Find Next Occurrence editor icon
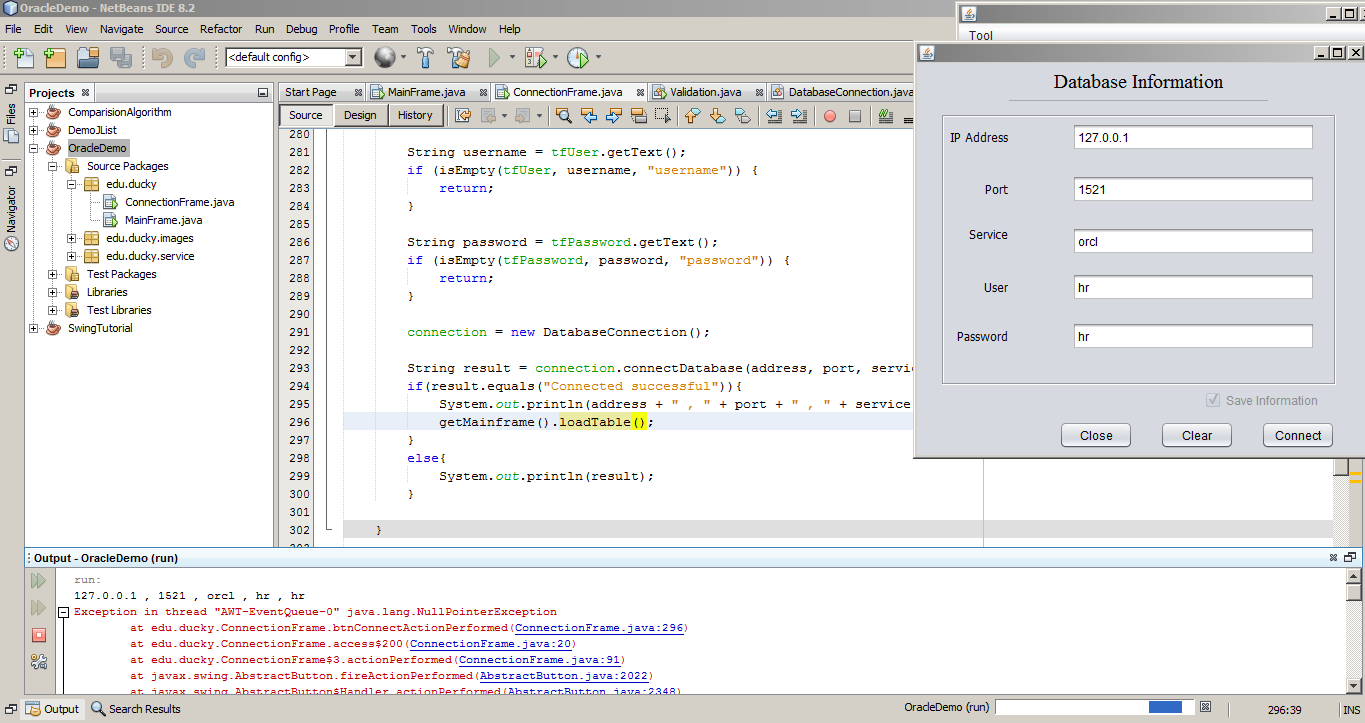 coord(614,116)
